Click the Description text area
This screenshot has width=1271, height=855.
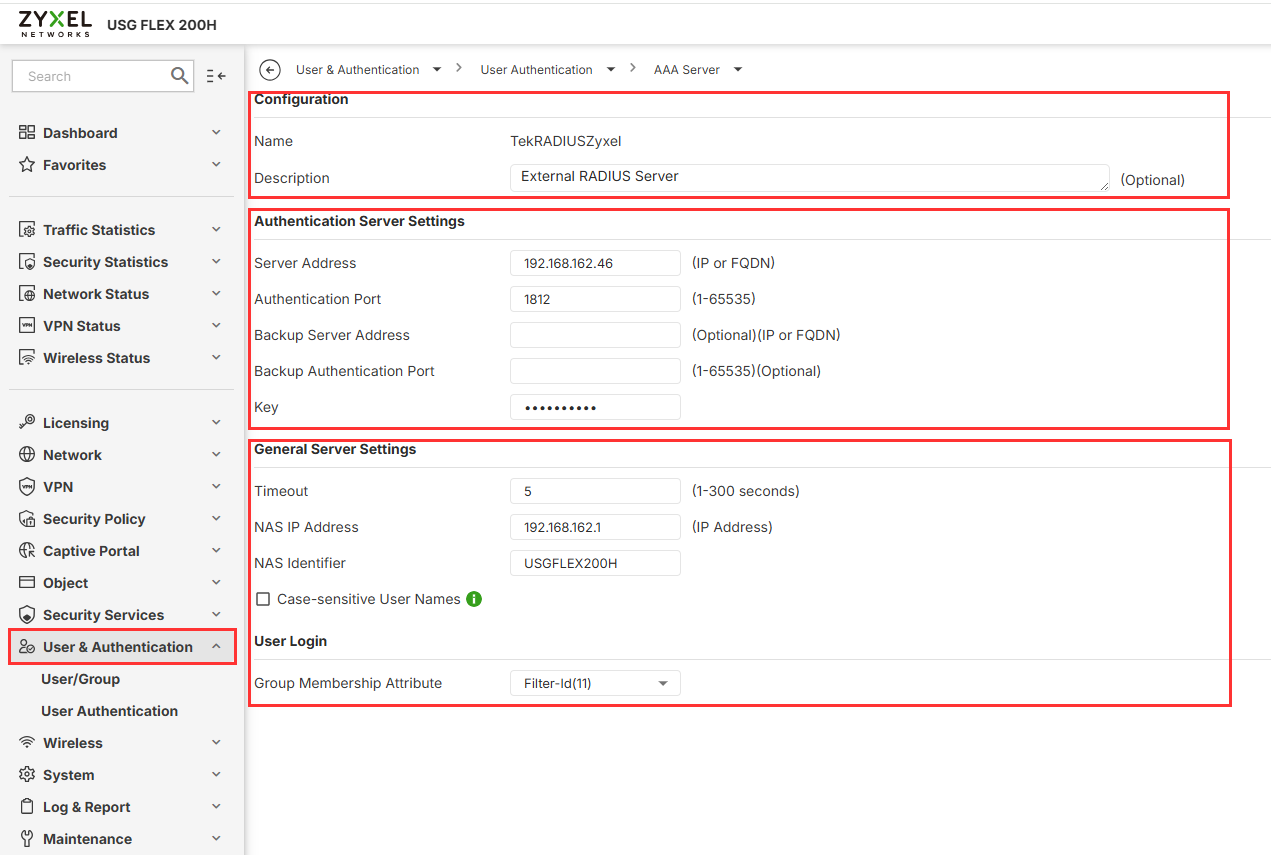[810, 178]
